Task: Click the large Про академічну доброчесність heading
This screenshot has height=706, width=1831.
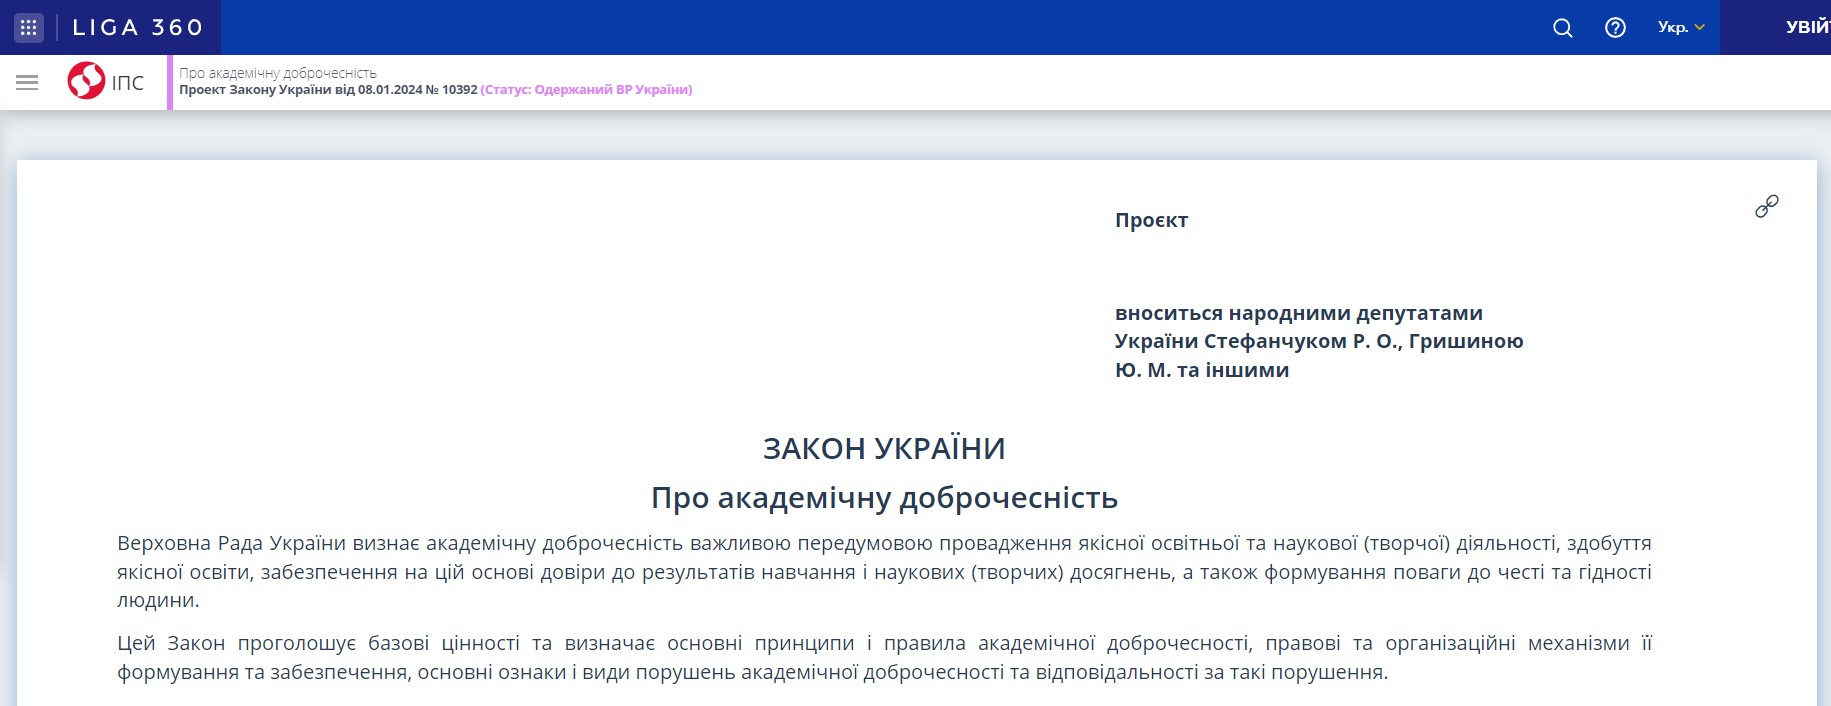Action: (884, 498)
